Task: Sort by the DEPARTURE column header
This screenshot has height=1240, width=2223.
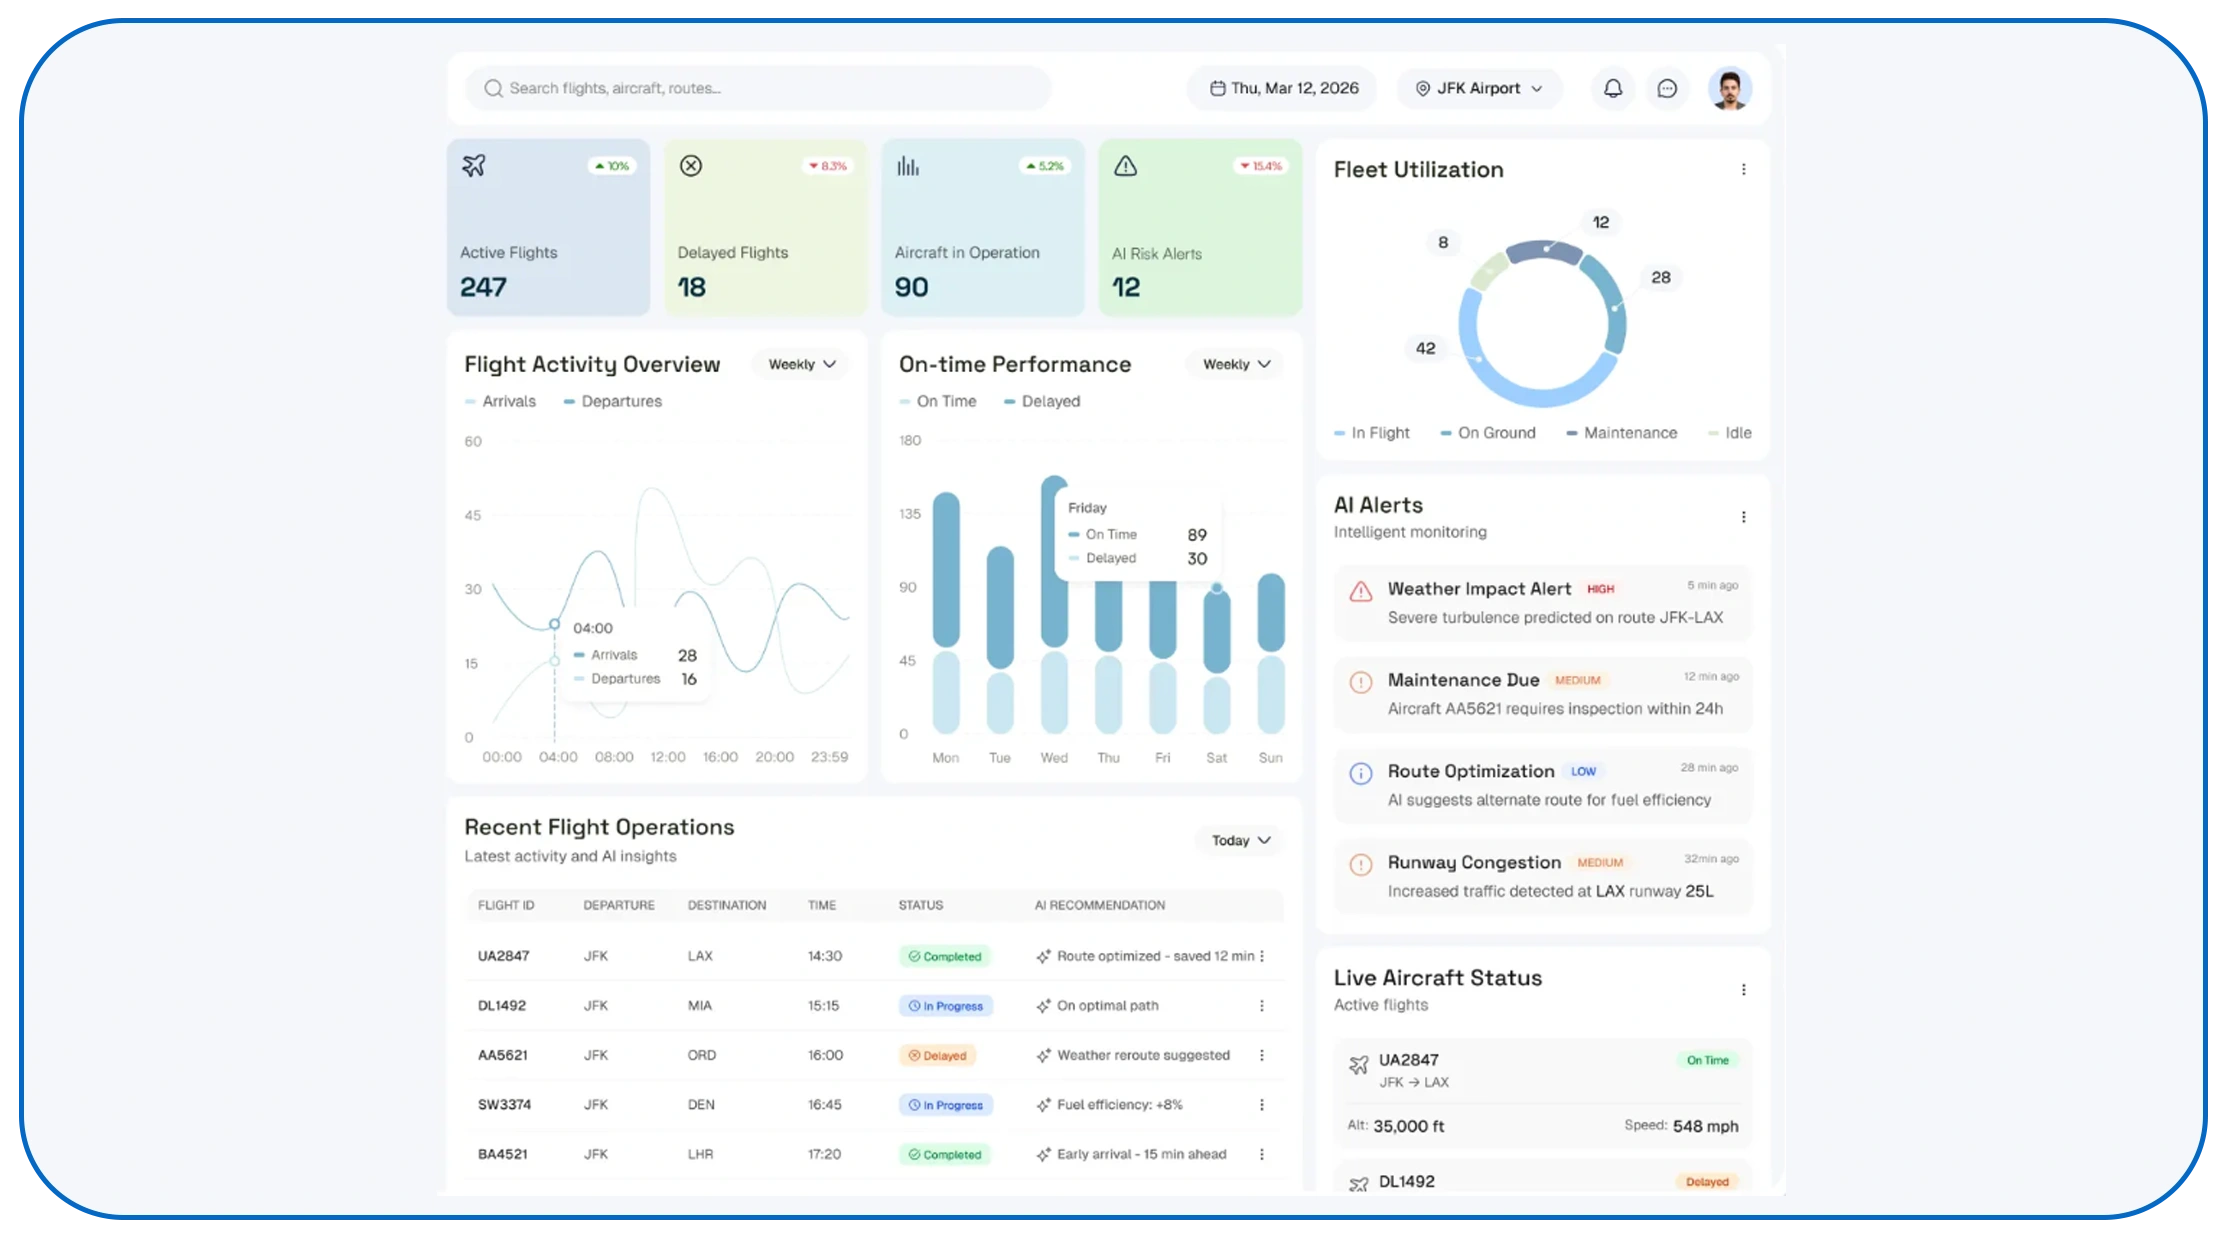Action: (x=619, y=906)
